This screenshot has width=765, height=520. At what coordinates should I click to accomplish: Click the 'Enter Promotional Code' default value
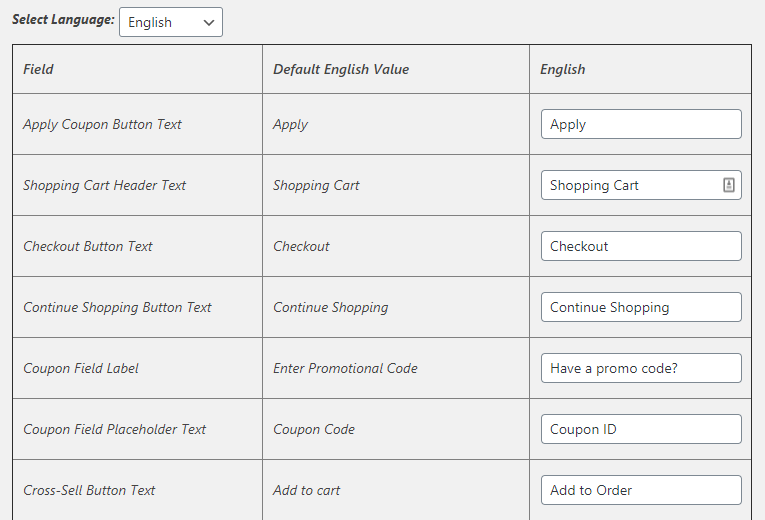click(x=345, y=368)
